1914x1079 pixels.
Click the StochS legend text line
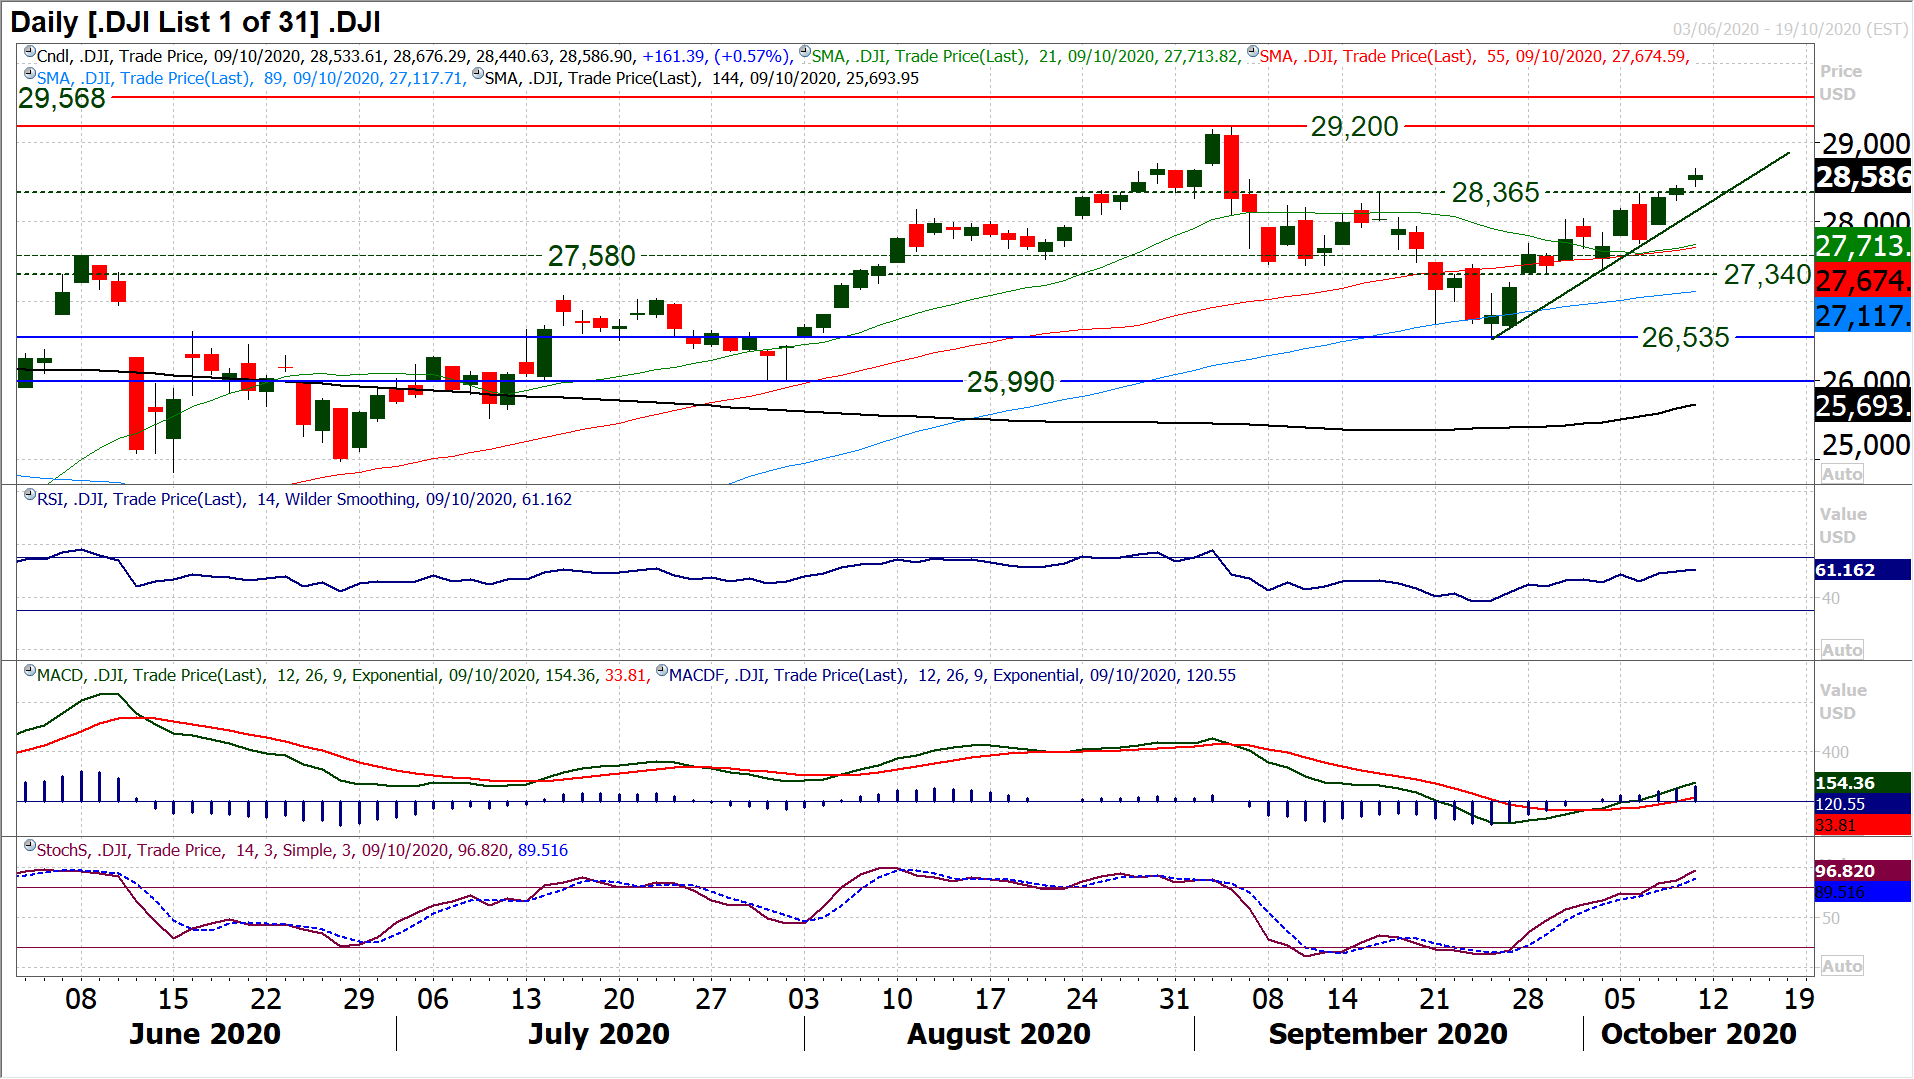302,850
